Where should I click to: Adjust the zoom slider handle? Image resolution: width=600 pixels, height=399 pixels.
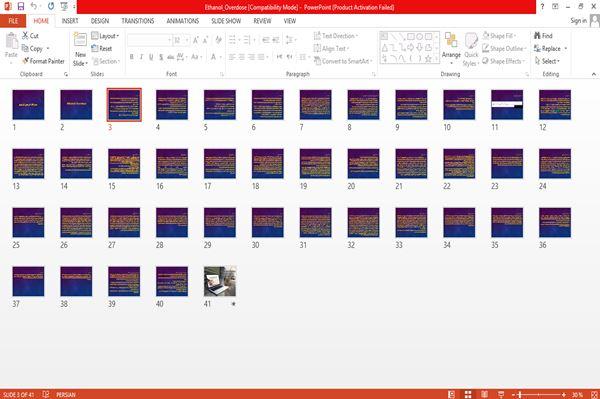click(x=520, y=394)
